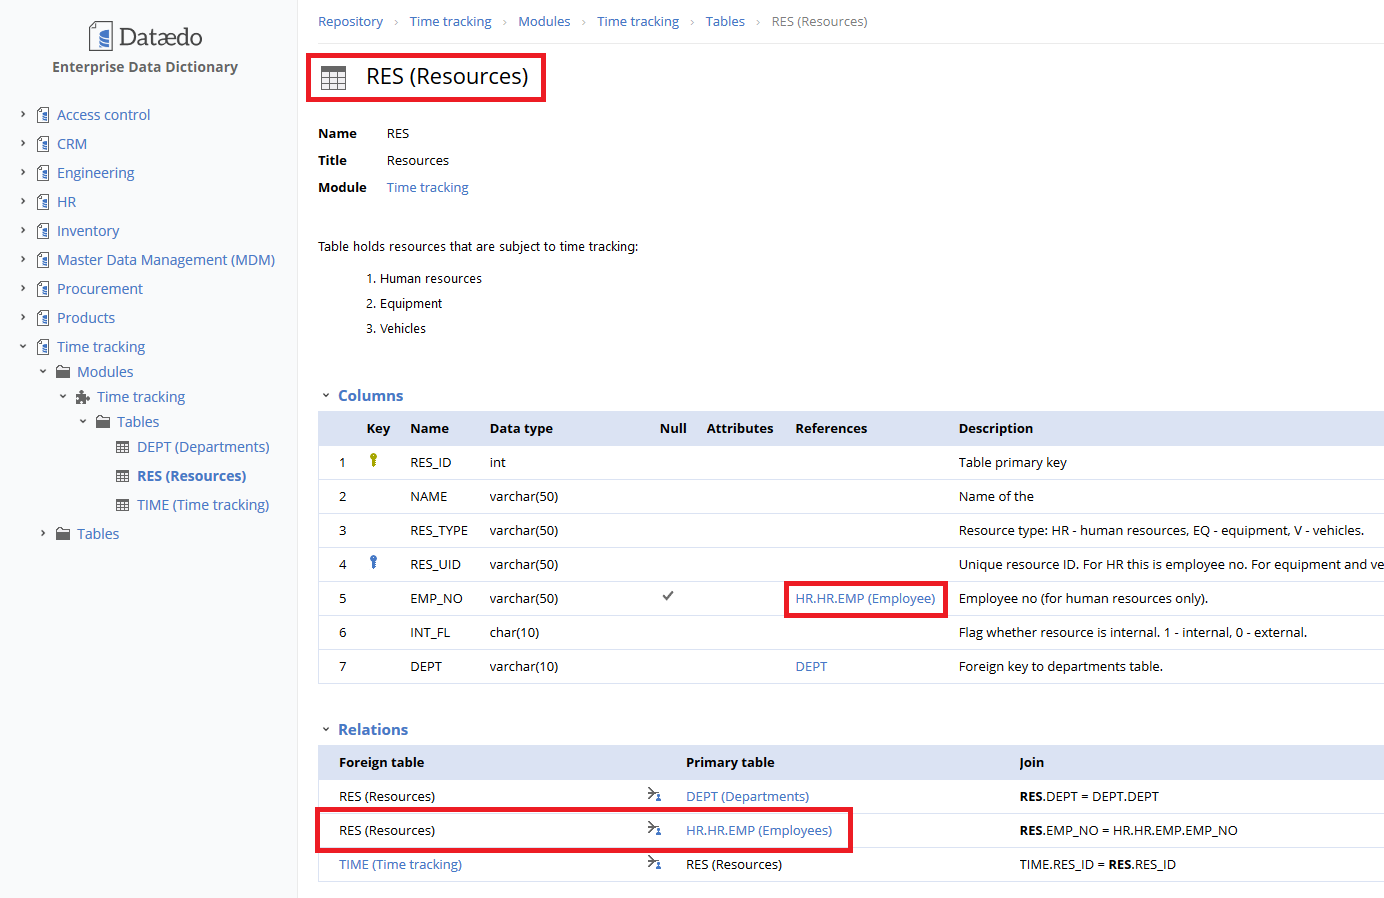The image size is (1384, 898).
Task: Open TIME (Time tracking) foreign table link
Action: pos(400,865)
